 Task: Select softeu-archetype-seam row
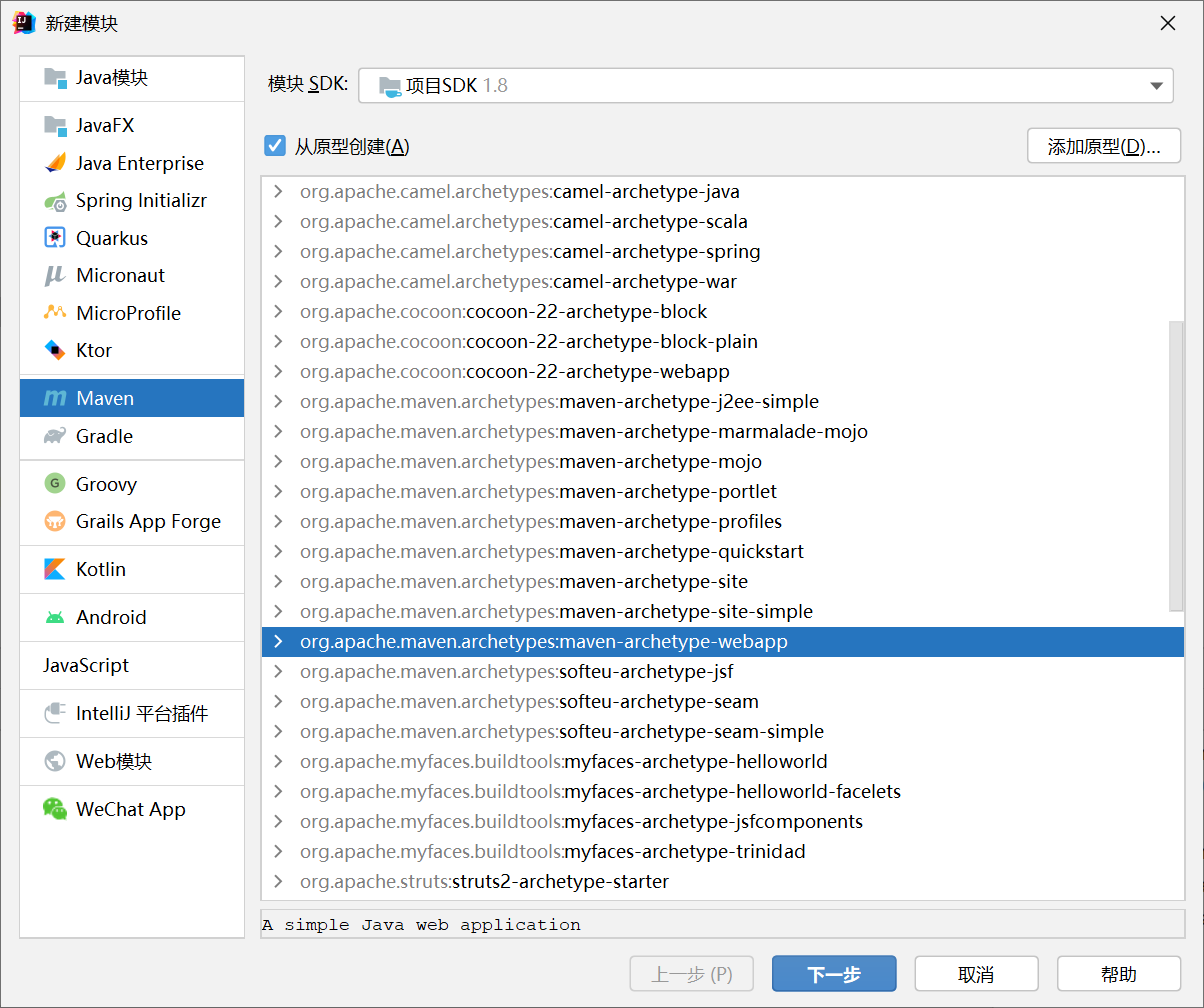(x=723, y=701)
